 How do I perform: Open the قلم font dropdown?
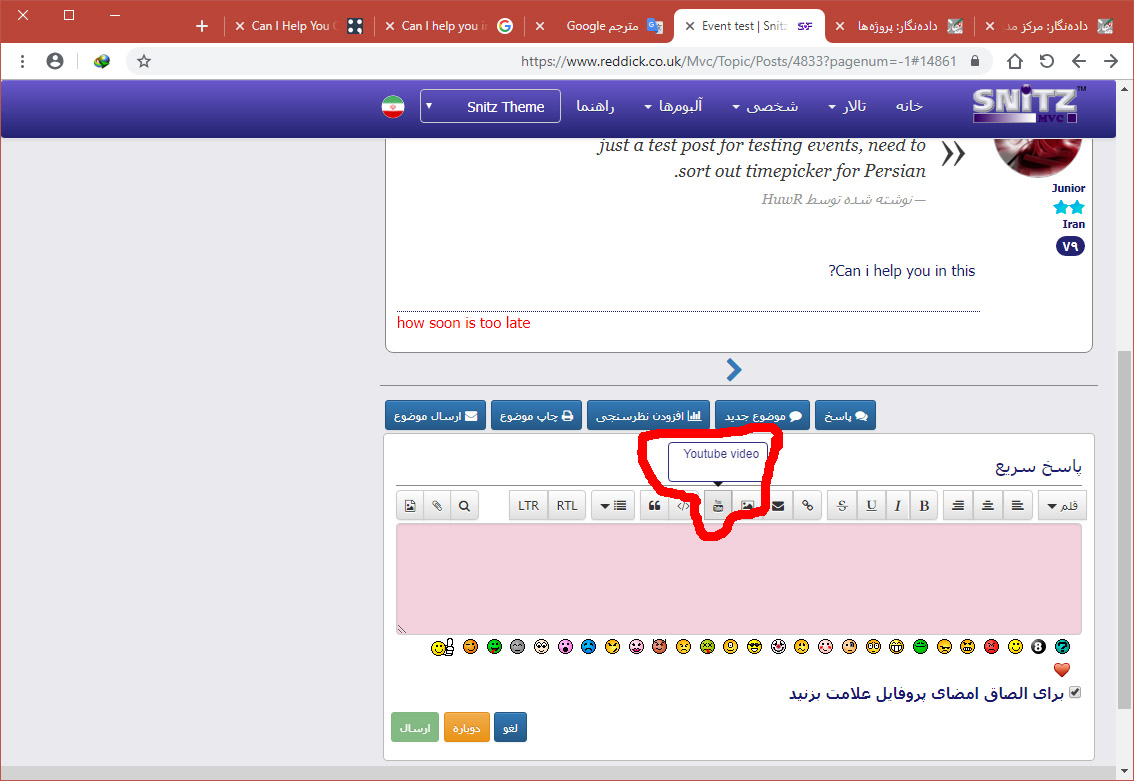pyautogui.click(x=1062, y=506)
